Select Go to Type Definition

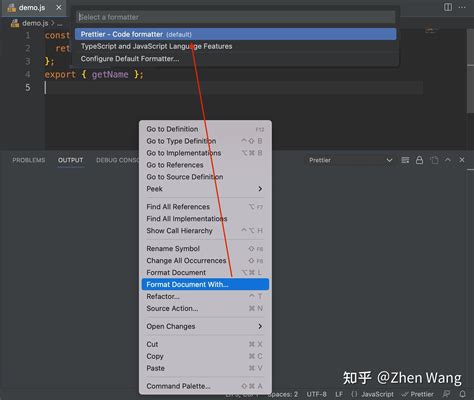pyautogui.click(x=205, y=141)
